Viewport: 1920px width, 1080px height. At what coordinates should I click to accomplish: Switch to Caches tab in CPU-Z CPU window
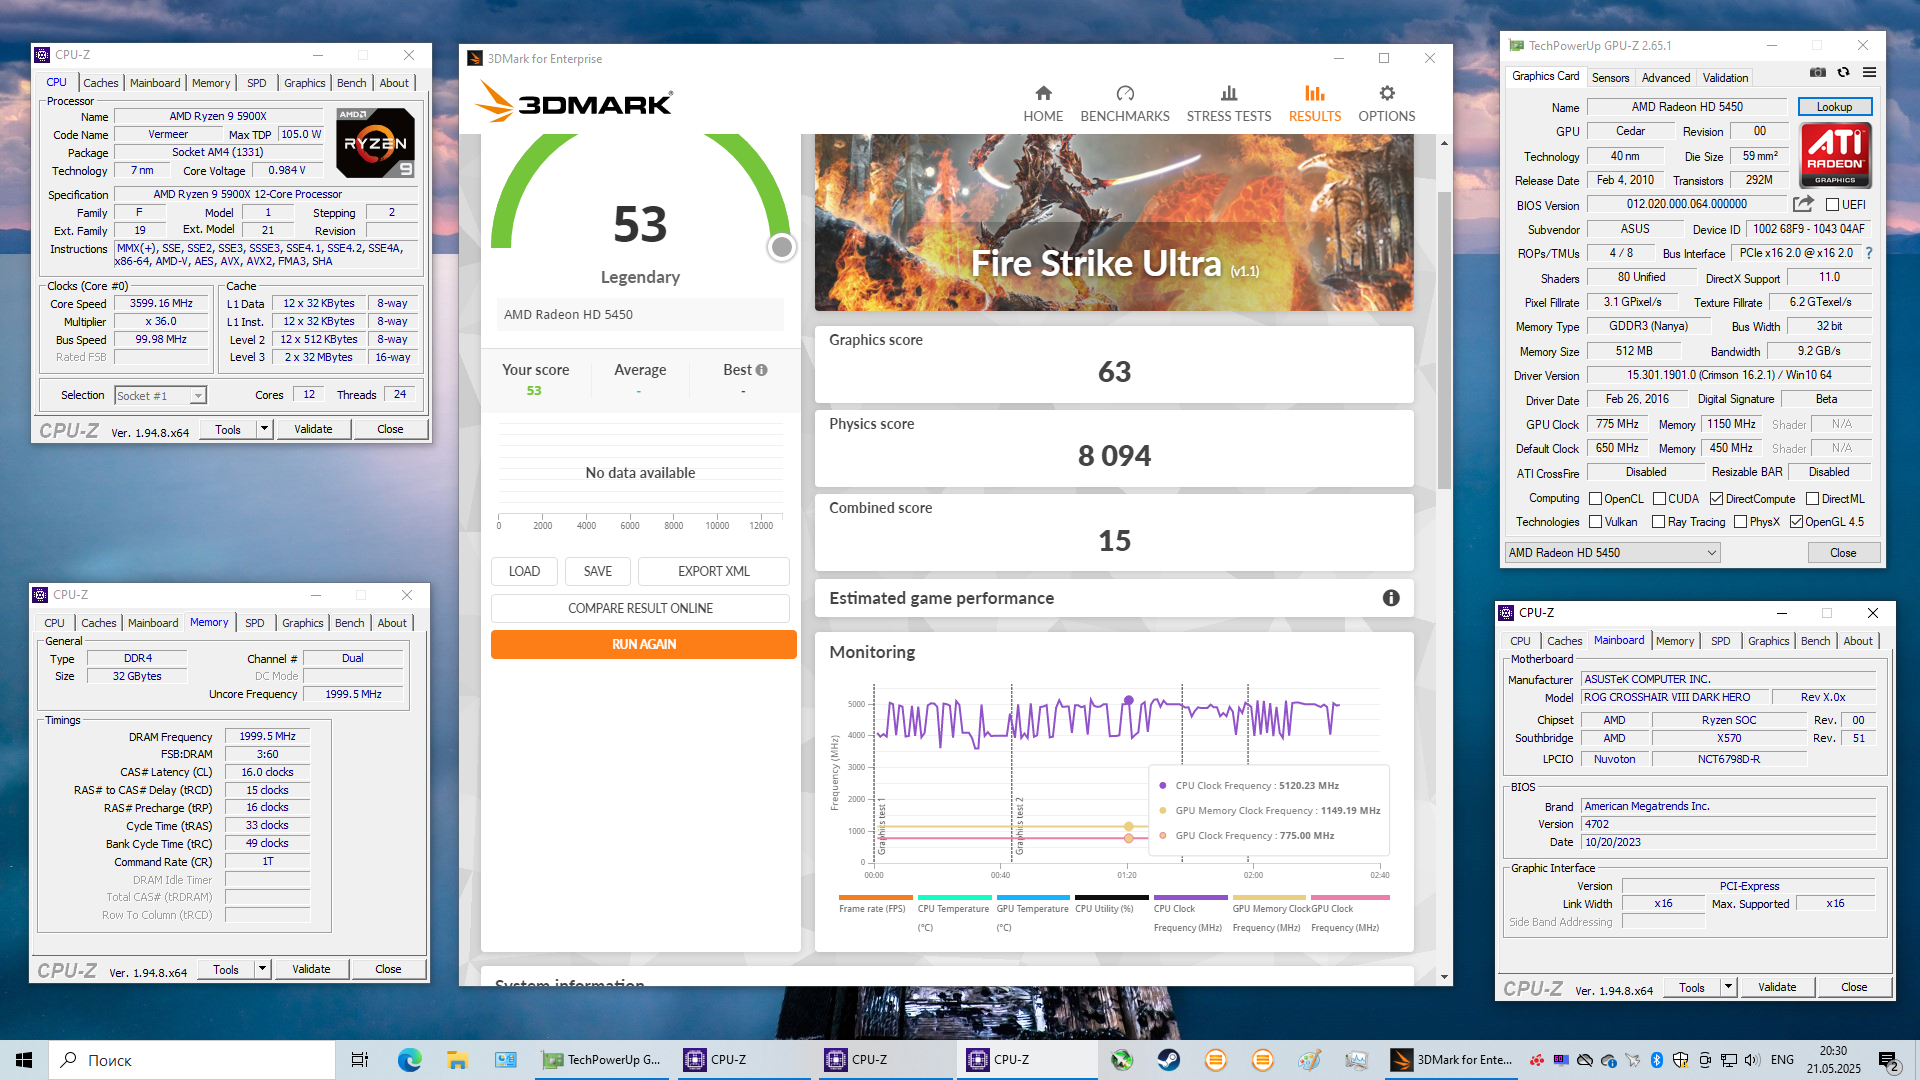pos(100,83)
